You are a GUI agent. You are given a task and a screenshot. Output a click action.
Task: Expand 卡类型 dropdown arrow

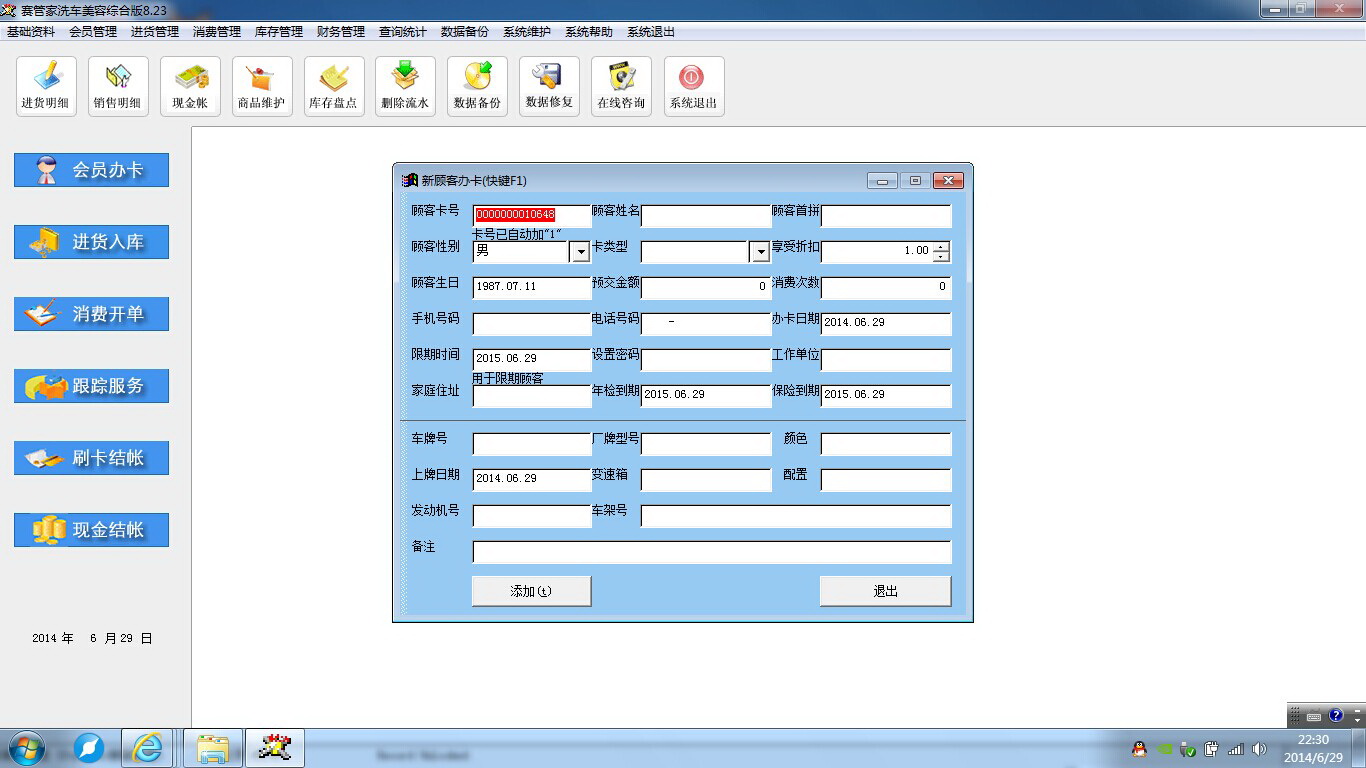(760, 252)
